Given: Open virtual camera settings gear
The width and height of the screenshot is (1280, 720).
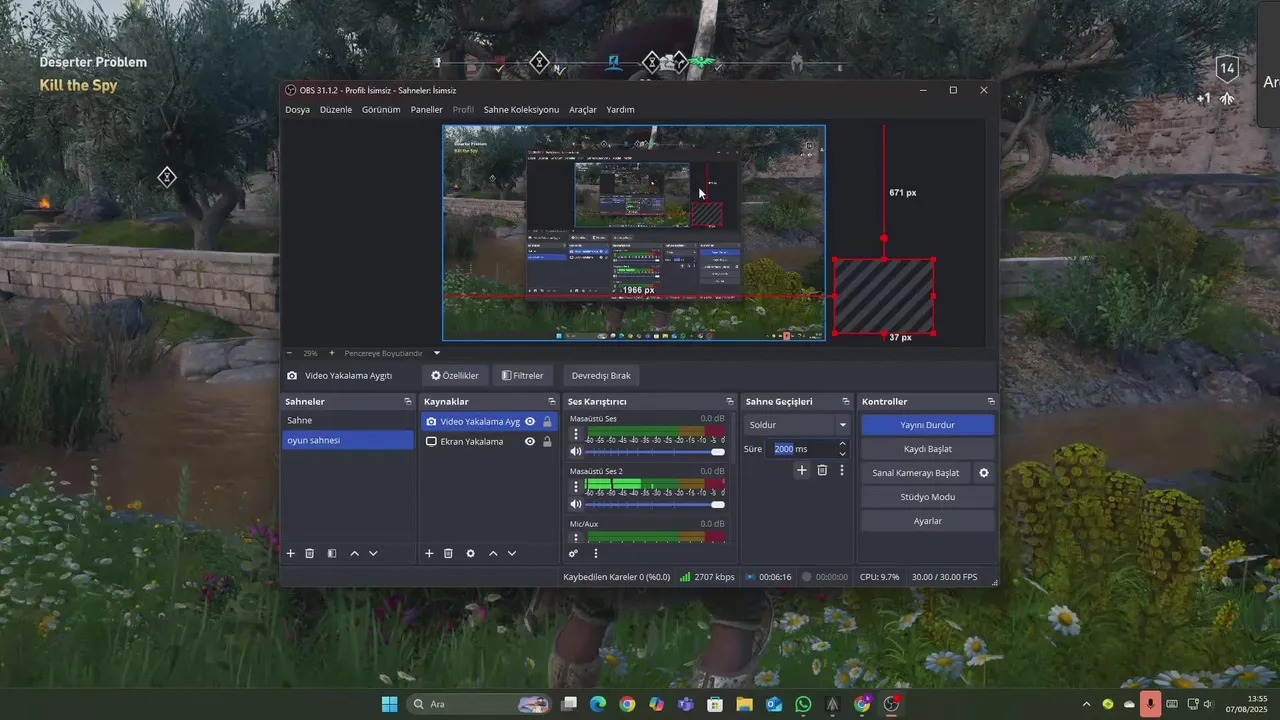Looking at the screenshot, I should click(x=984, y=473).
